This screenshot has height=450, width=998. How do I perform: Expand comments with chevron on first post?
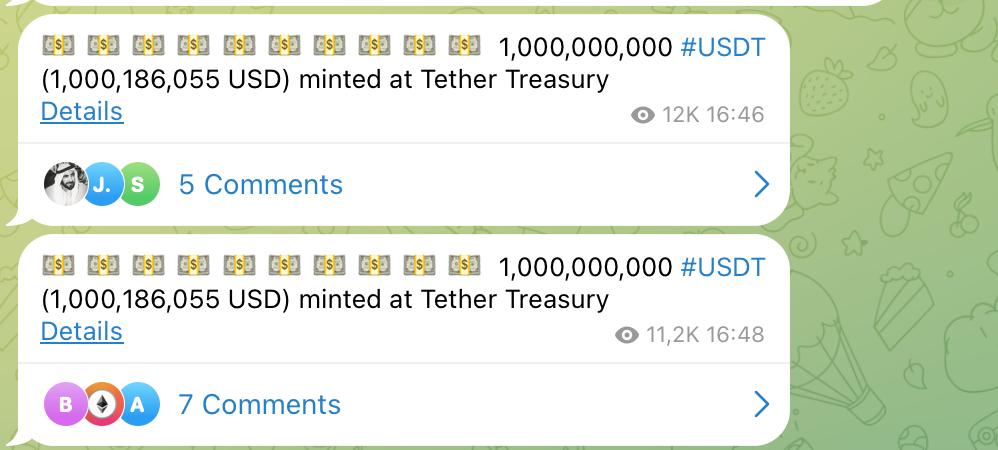tap(762, 185)
